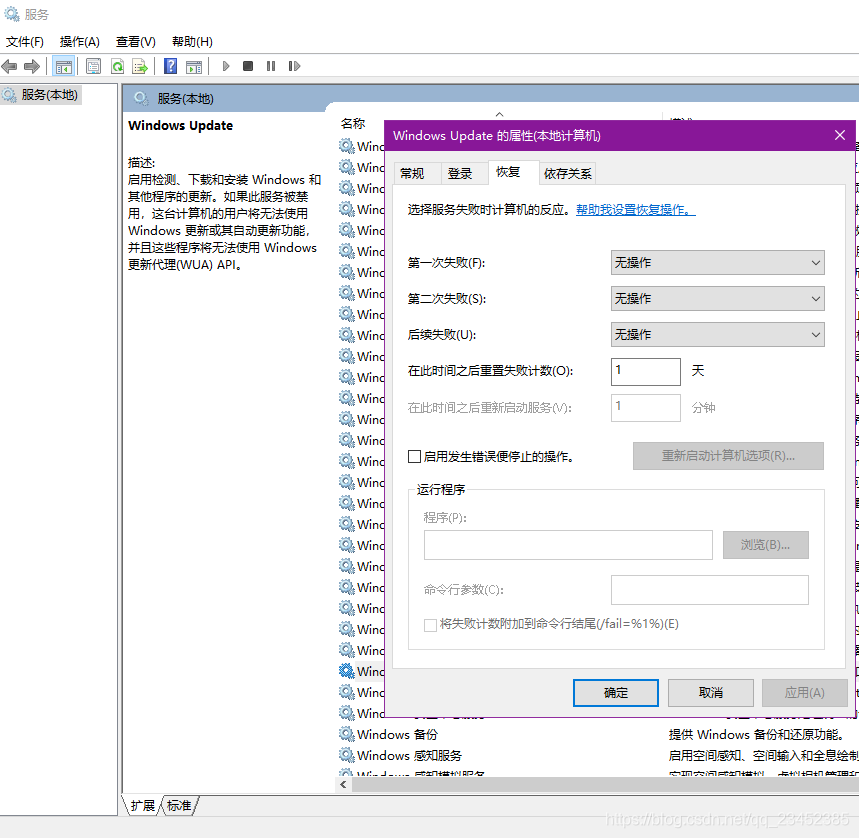Screen dimensions: 859x838
Task: Select the Windows 备份 service row
Action: coord(597,734)
